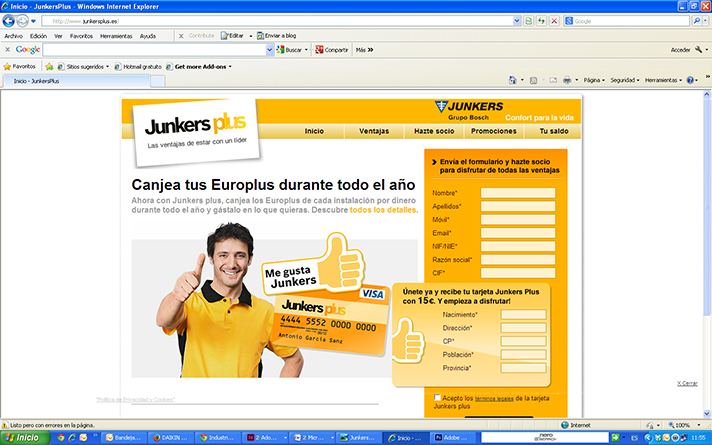The width and height of the screenshot is (712, 445).
Task: Click the green Refresh page icon
Action: 541,21
